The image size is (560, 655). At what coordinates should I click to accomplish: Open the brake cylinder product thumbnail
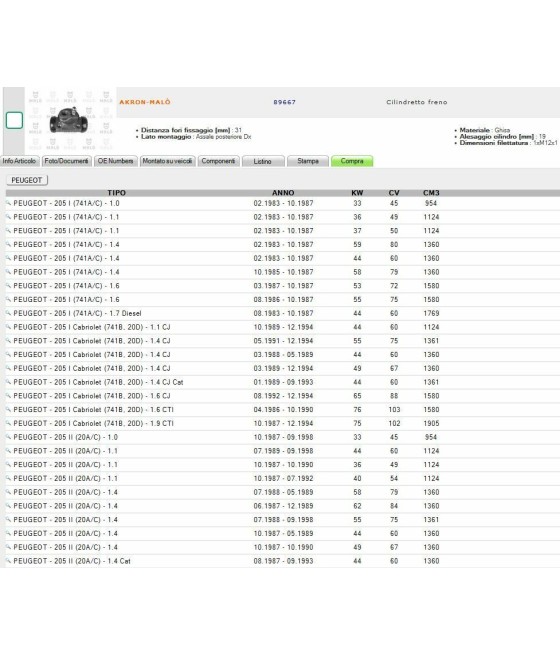click(x=69, y=120)
